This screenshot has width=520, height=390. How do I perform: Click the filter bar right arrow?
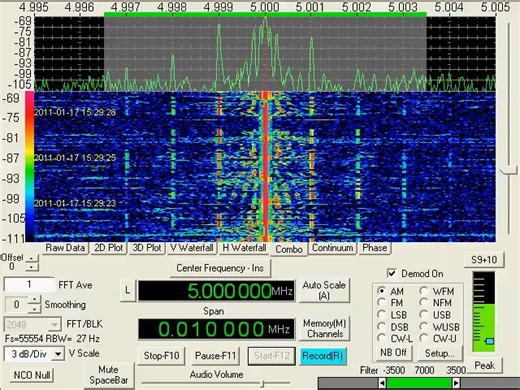(456, 383)
